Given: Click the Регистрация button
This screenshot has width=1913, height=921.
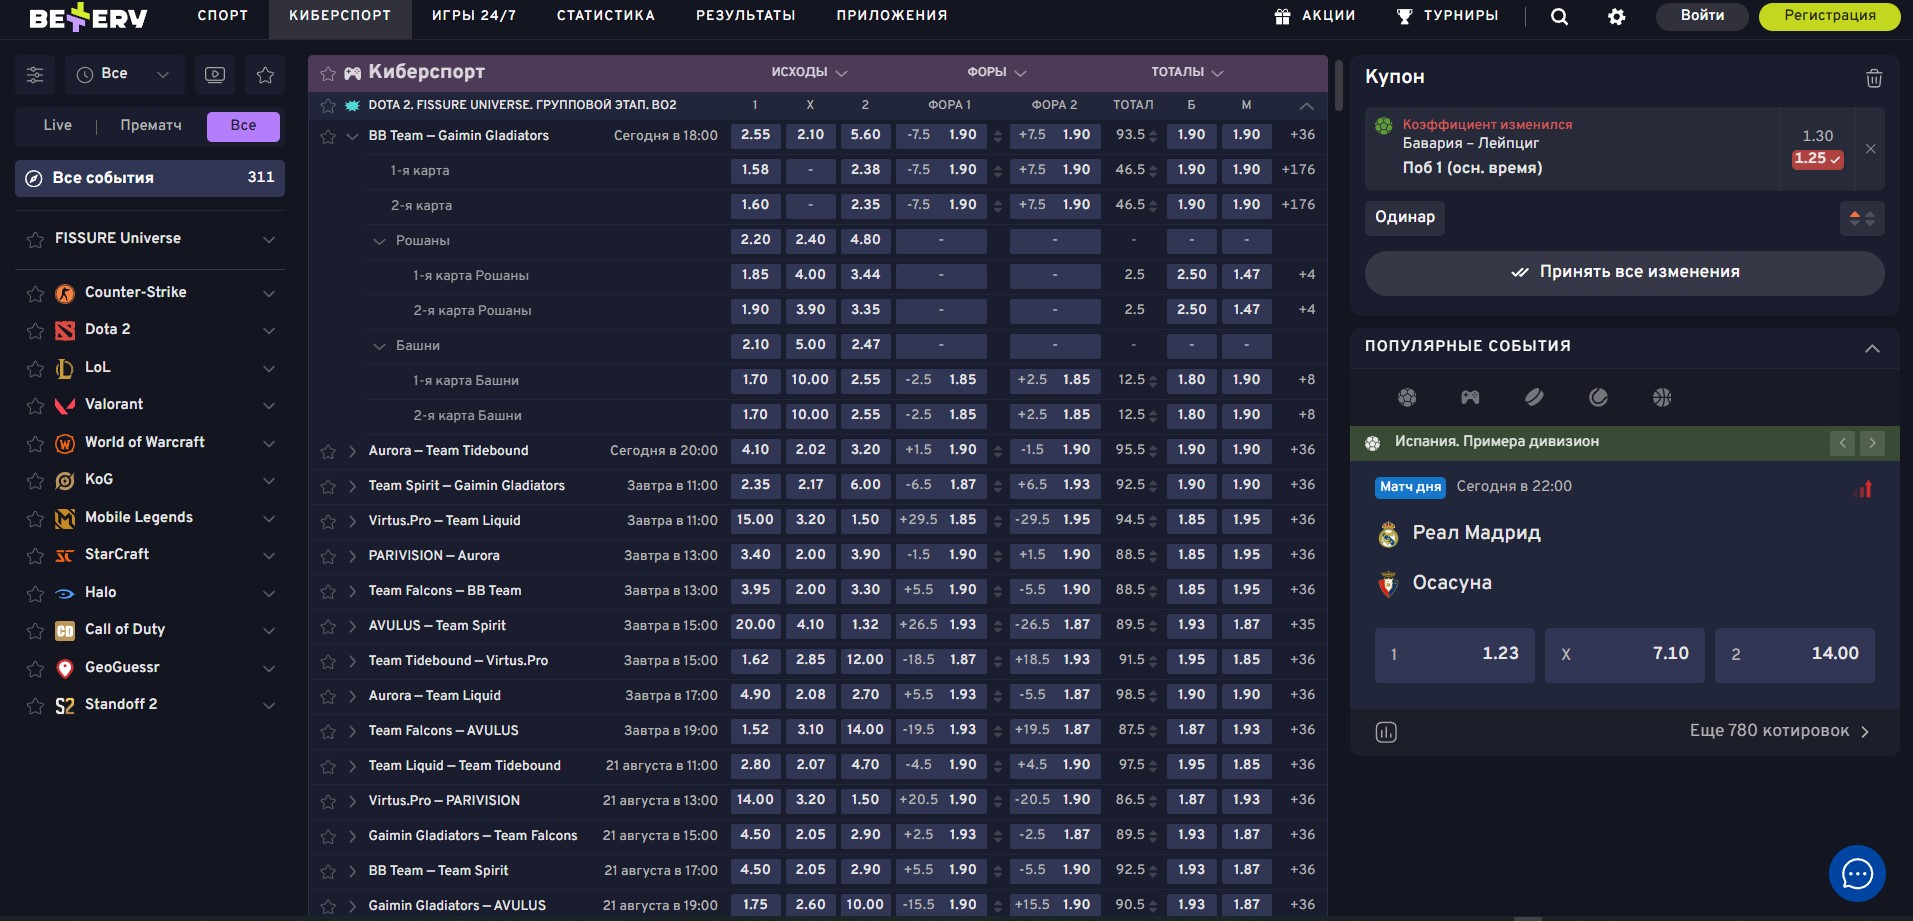Looking at the screenshot, I should coord(1829,16).
